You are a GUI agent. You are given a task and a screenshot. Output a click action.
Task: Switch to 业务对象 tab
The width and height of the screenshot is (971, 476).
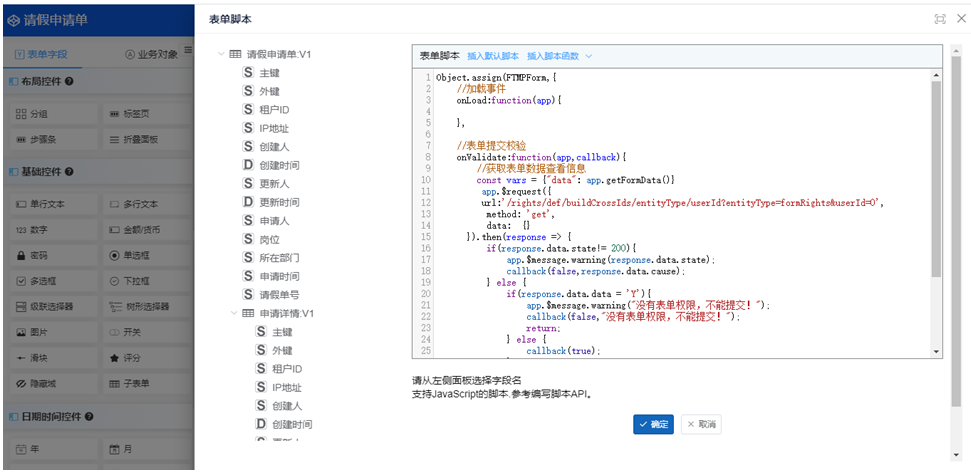pyautogui.click(x=151, y=54)
